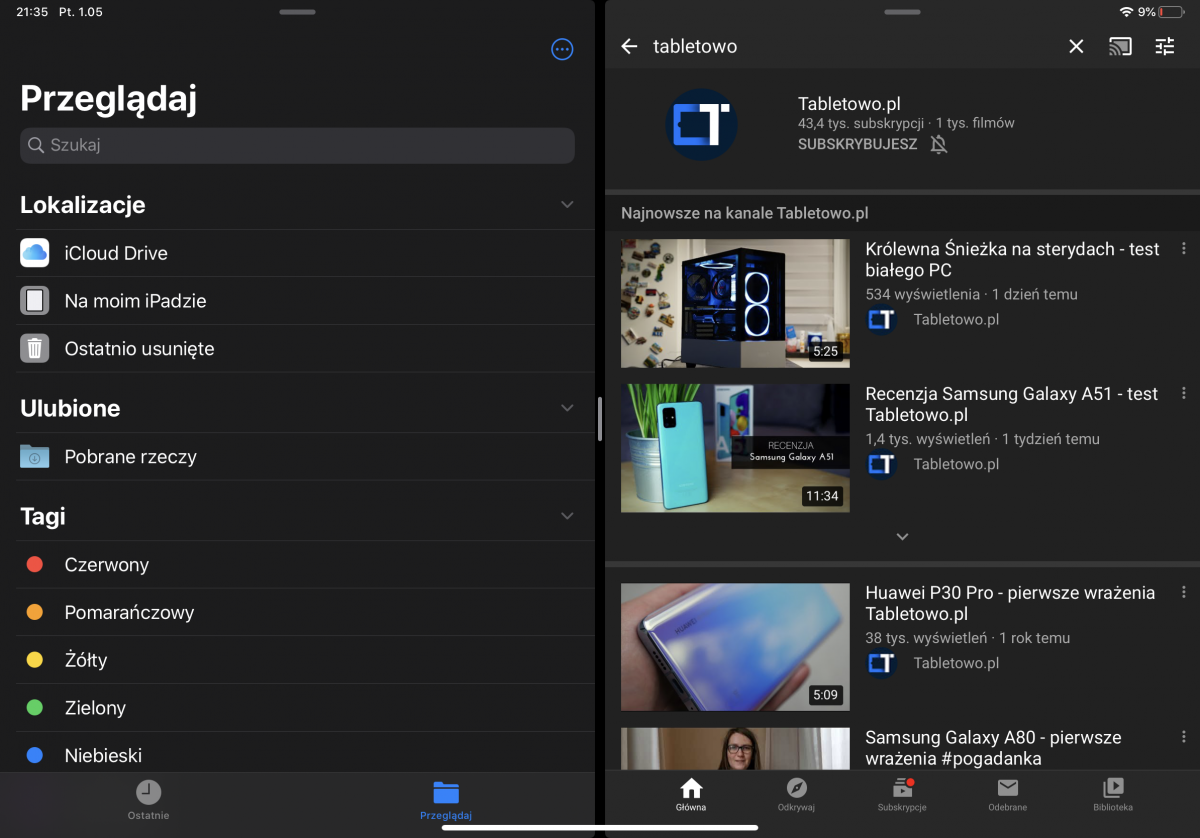1200x838 pixels.
Task: Go to YouTube Subskrypcje tab
Action: [902, 795]
